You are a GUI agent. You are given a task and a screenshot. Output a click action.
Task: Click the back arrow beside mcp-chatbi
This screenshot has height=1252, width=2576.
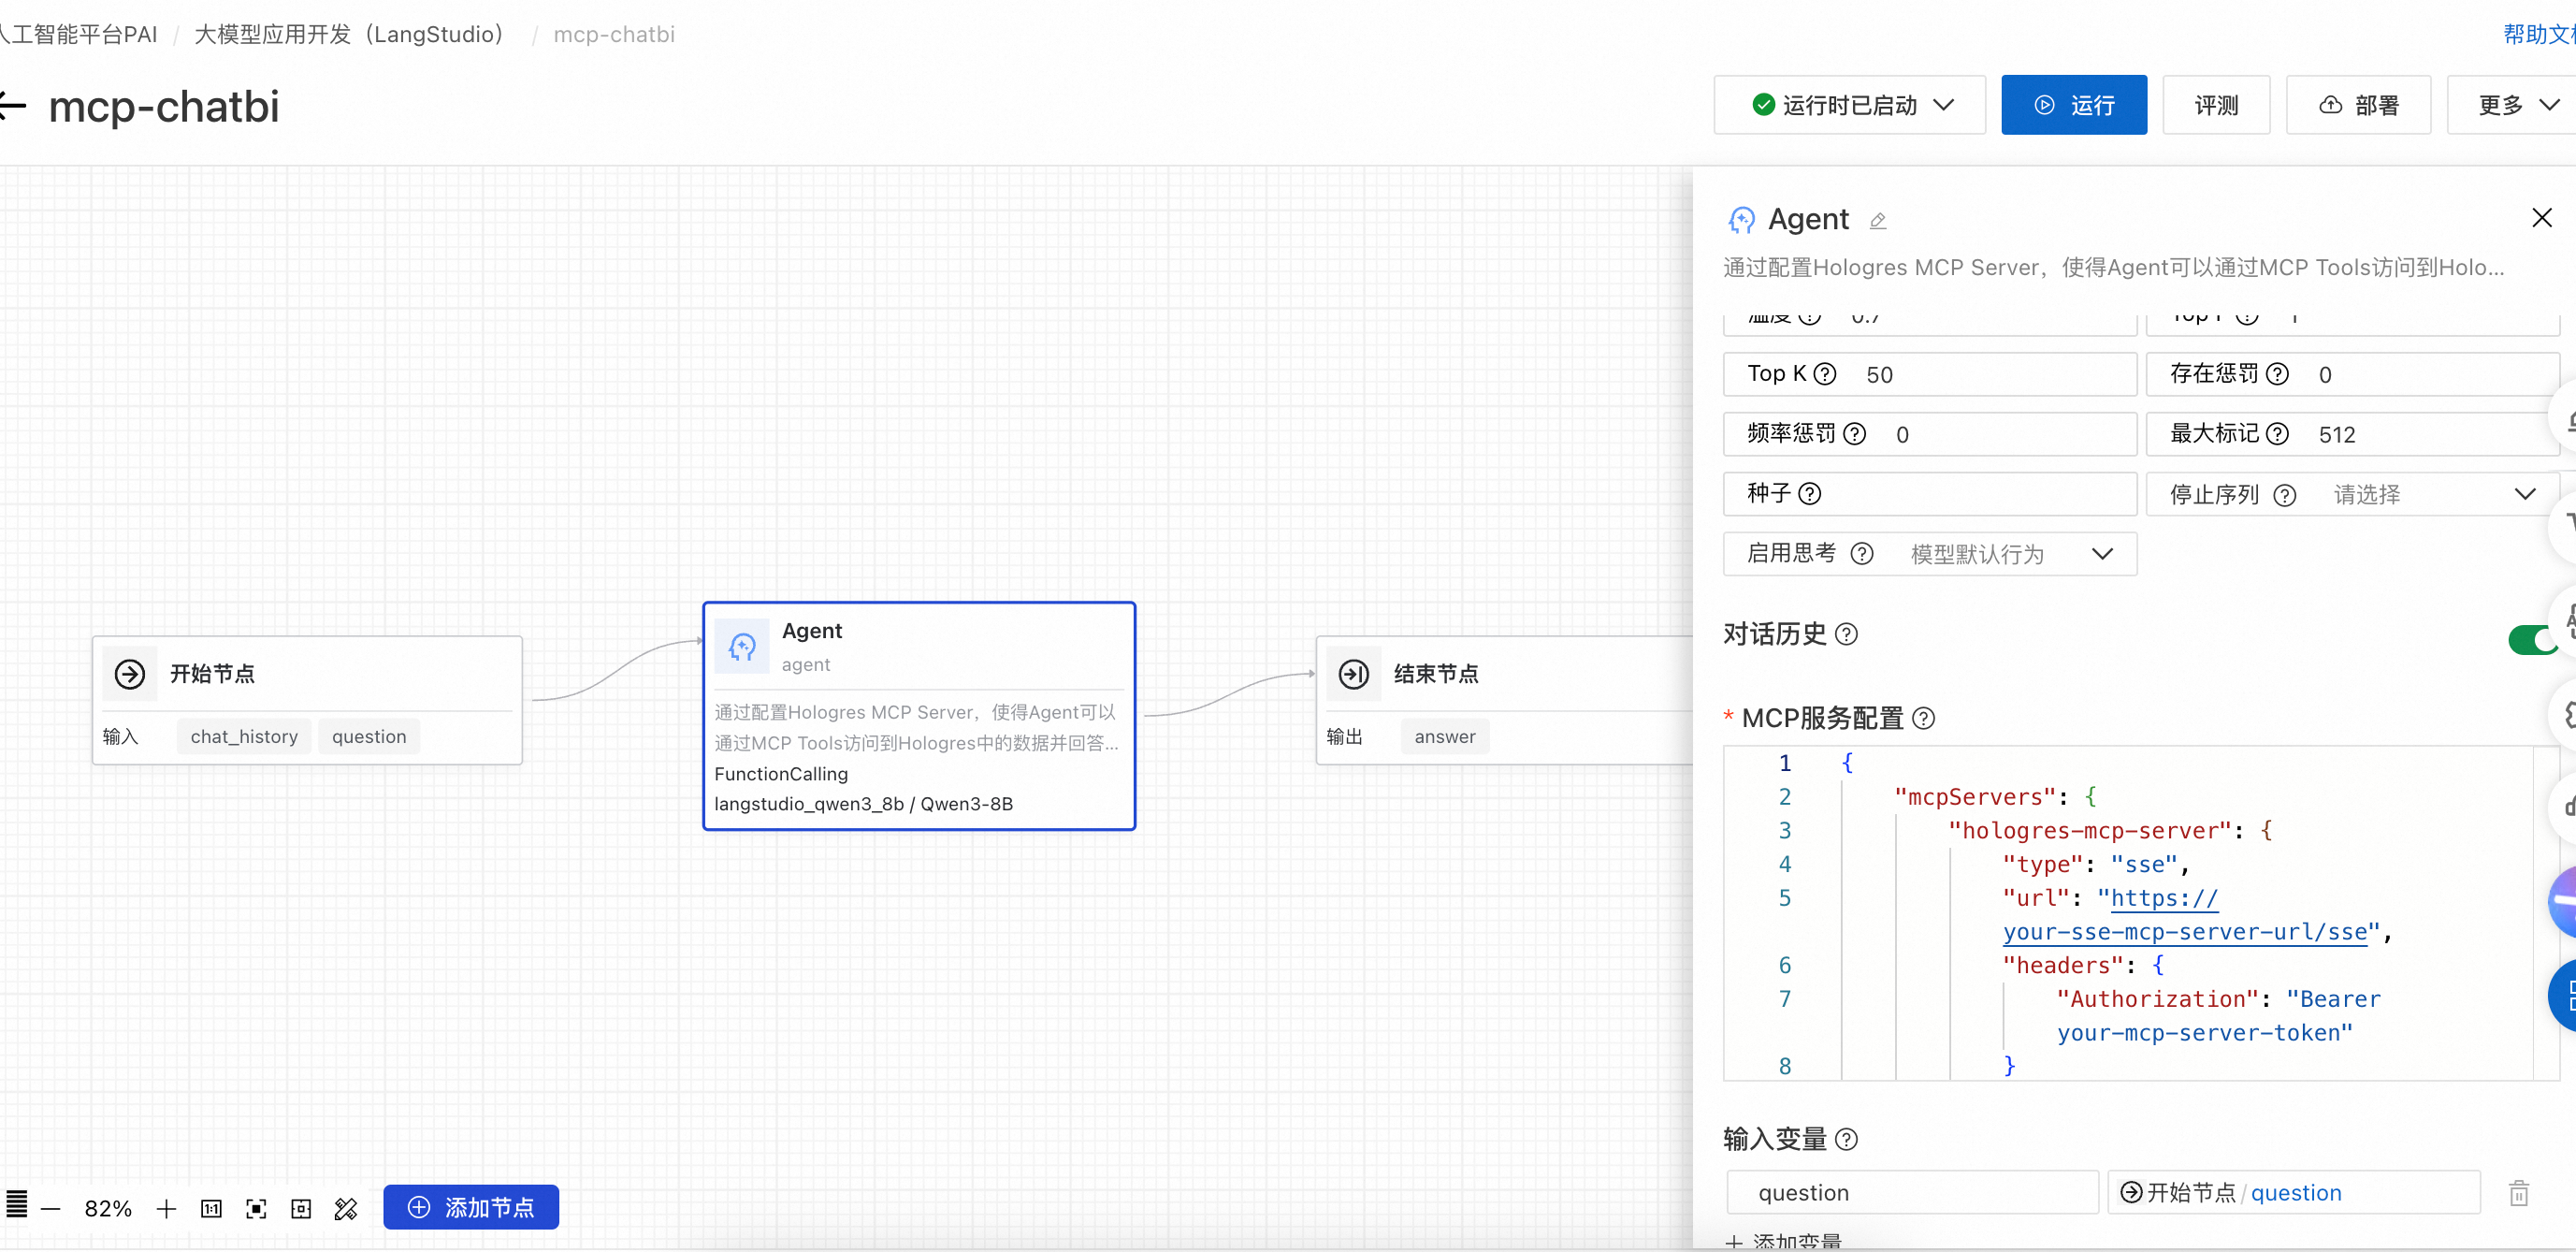(12, 105)
